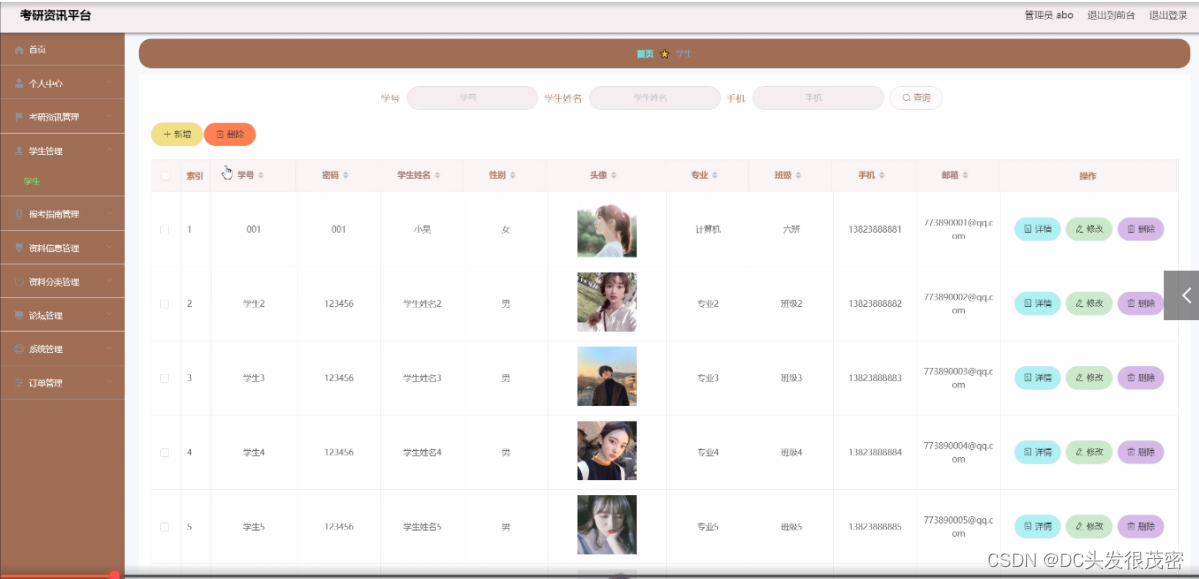The height and width of the screenshot is (579, 1199).
Task: Click avatar thumbnail of 学生3
Action: tap(607, 376)
